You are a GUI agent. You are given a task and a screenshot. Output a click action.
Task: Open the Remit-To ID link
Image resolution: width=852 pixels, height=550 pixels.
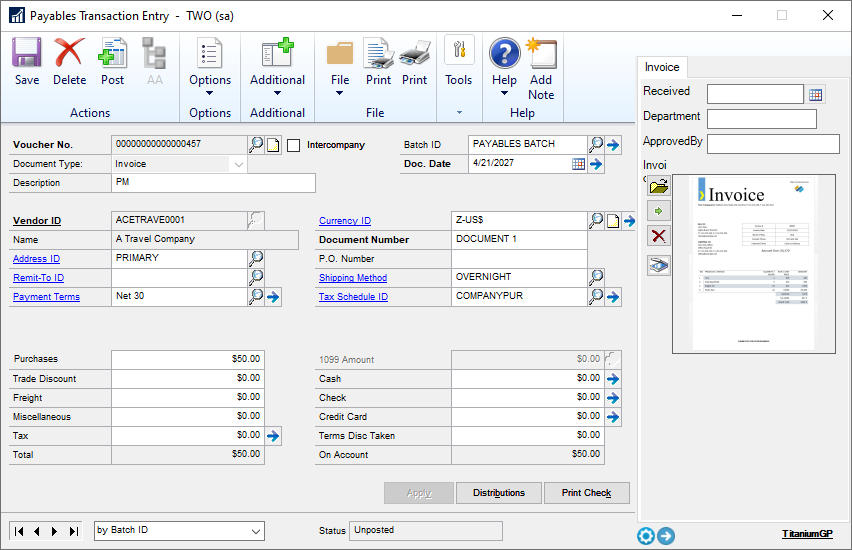click(39, 278)
